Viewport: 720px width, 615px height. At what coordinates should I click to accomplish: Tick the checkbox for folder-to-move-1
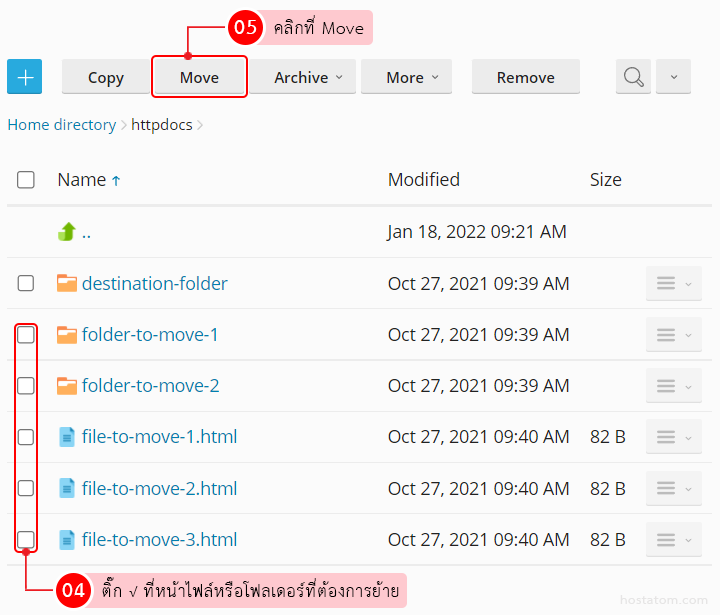coord(26,335)
